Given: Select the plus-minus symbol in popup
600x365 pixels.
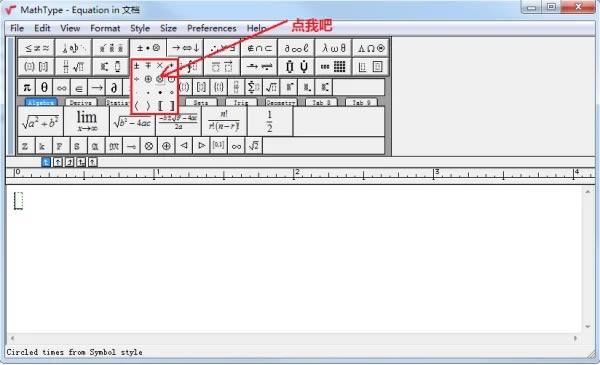Looking at the screenshot, I should click(137, 66).
